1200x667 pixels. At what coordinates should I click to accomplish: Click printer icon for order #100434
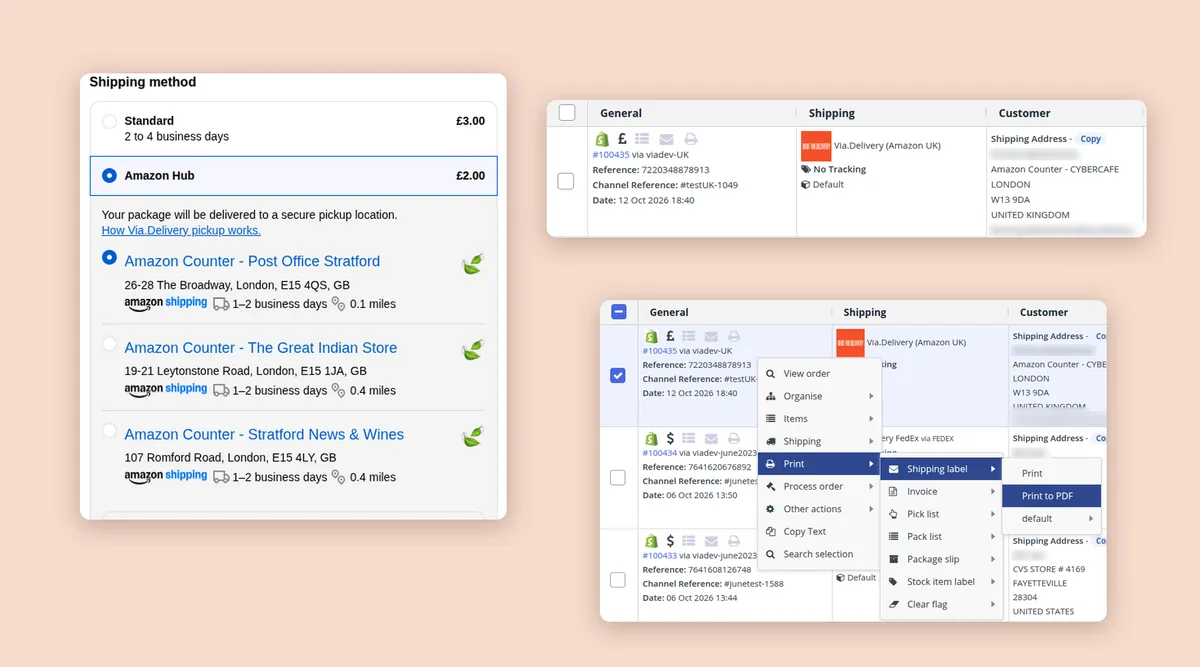pyautogui.click(x=734, y=438)
